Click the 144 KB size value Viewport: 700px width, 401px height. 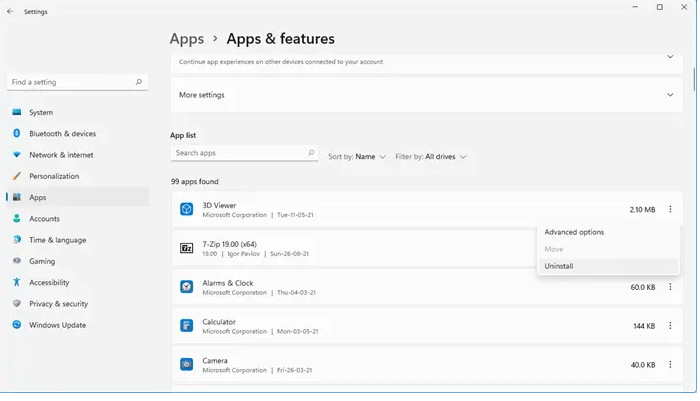tap(644, 326)
